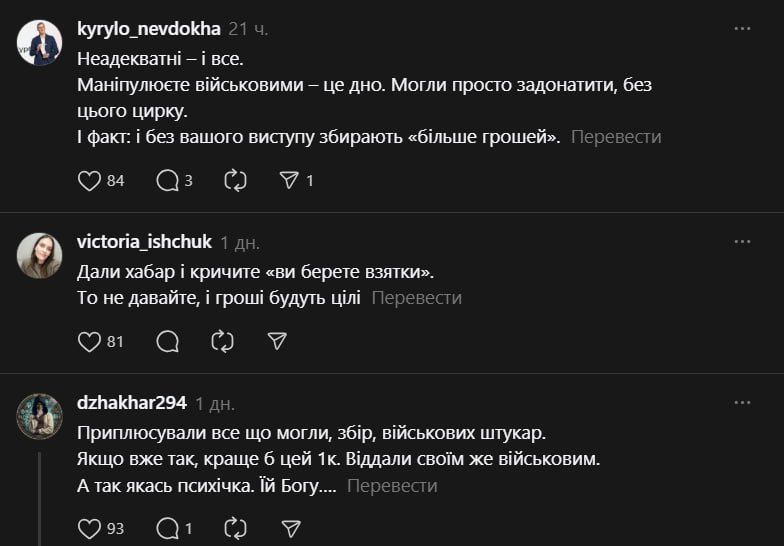Reply to victoria_ishchuk comment
The height and width of the screenshot is (546, 784).
(x=167, y=341)
